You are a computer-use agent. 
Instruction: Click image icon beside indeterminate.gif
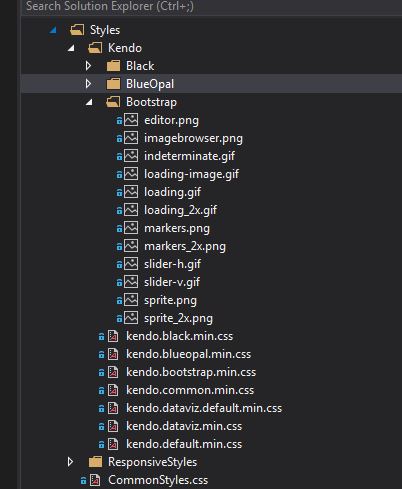pos(131,156)
